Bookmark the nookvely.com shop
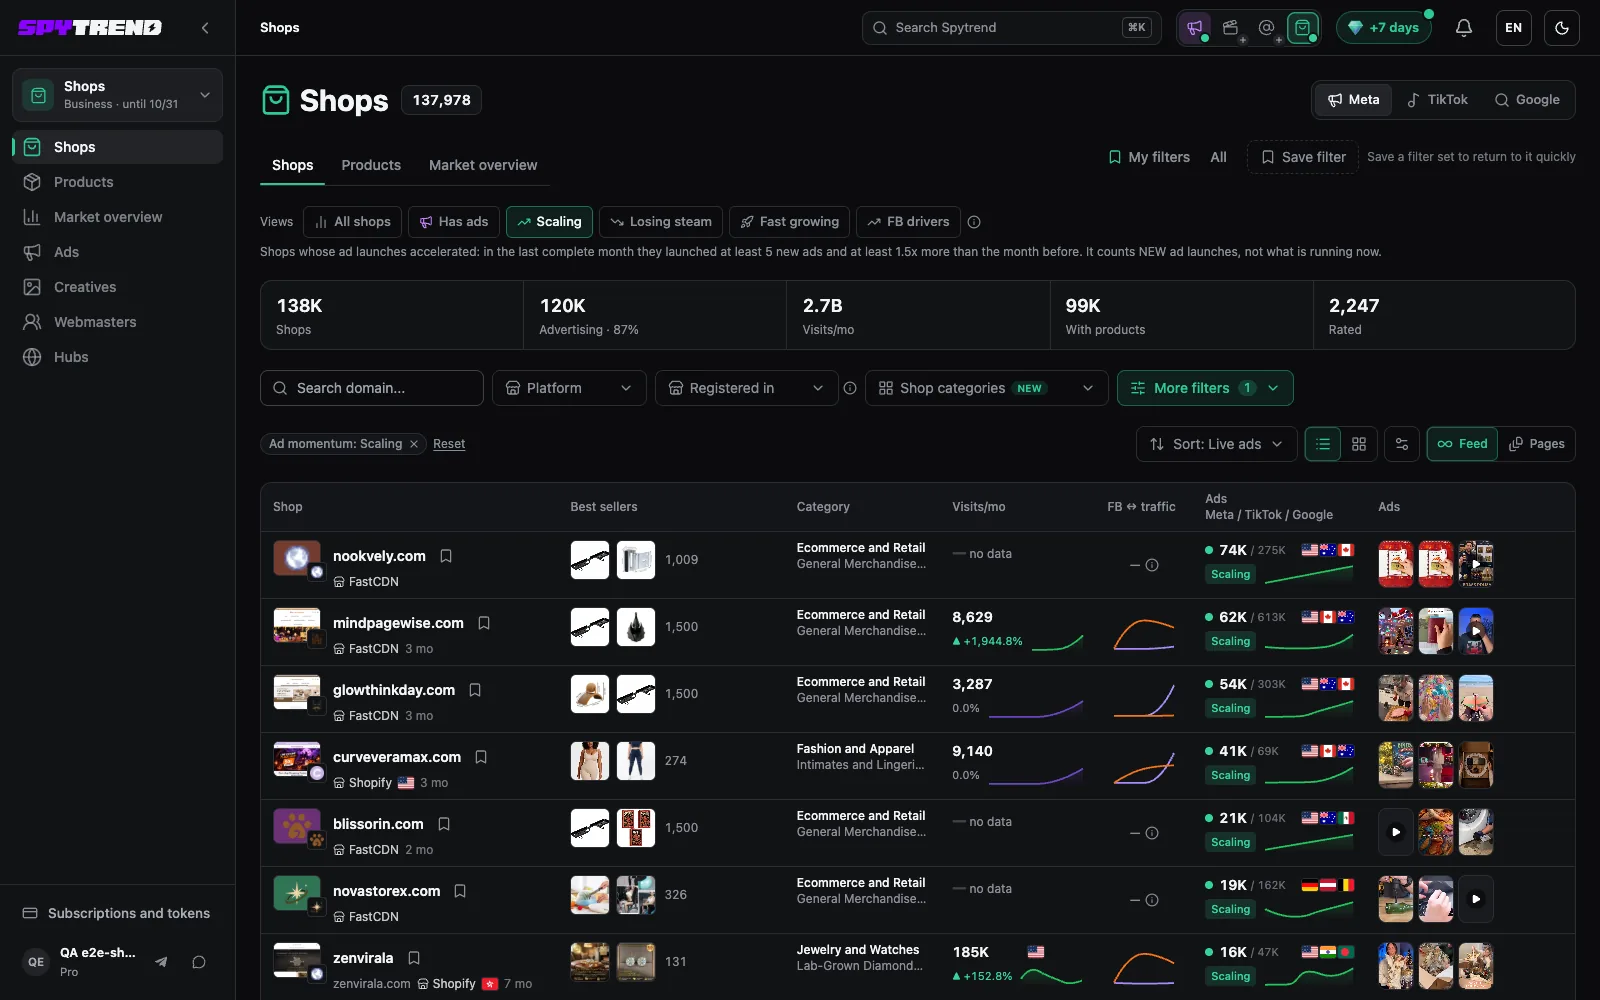The image size is (1600, 1000). coord(446,556)
